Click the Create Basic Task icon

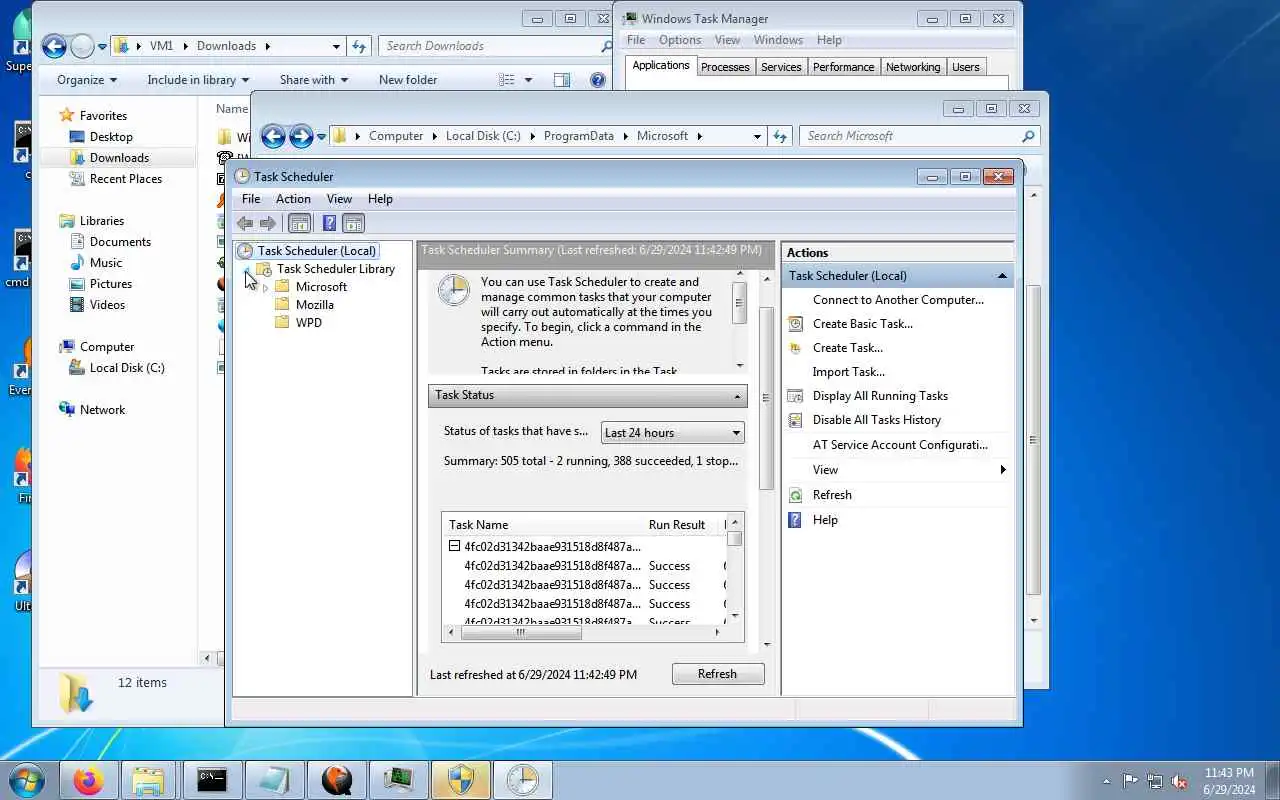796,324
